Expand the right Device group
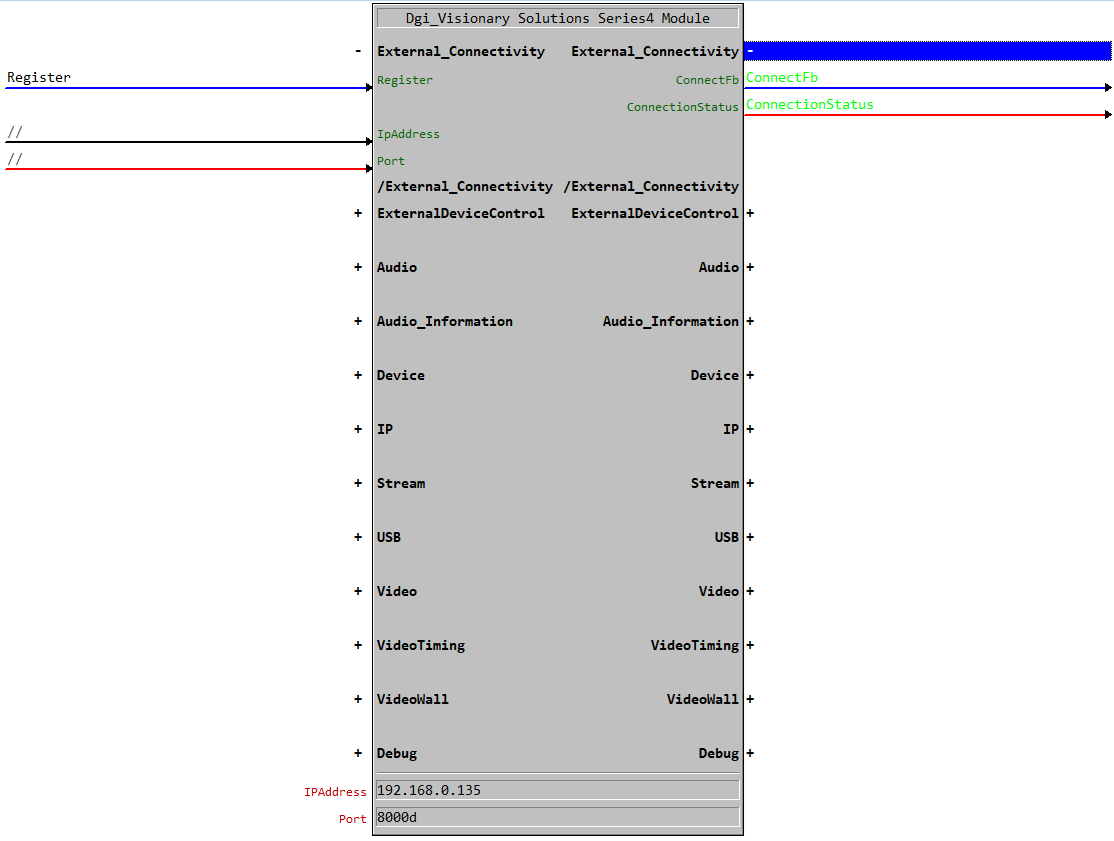Screen dimensions: 1114x841 click(x=750, y=375)
